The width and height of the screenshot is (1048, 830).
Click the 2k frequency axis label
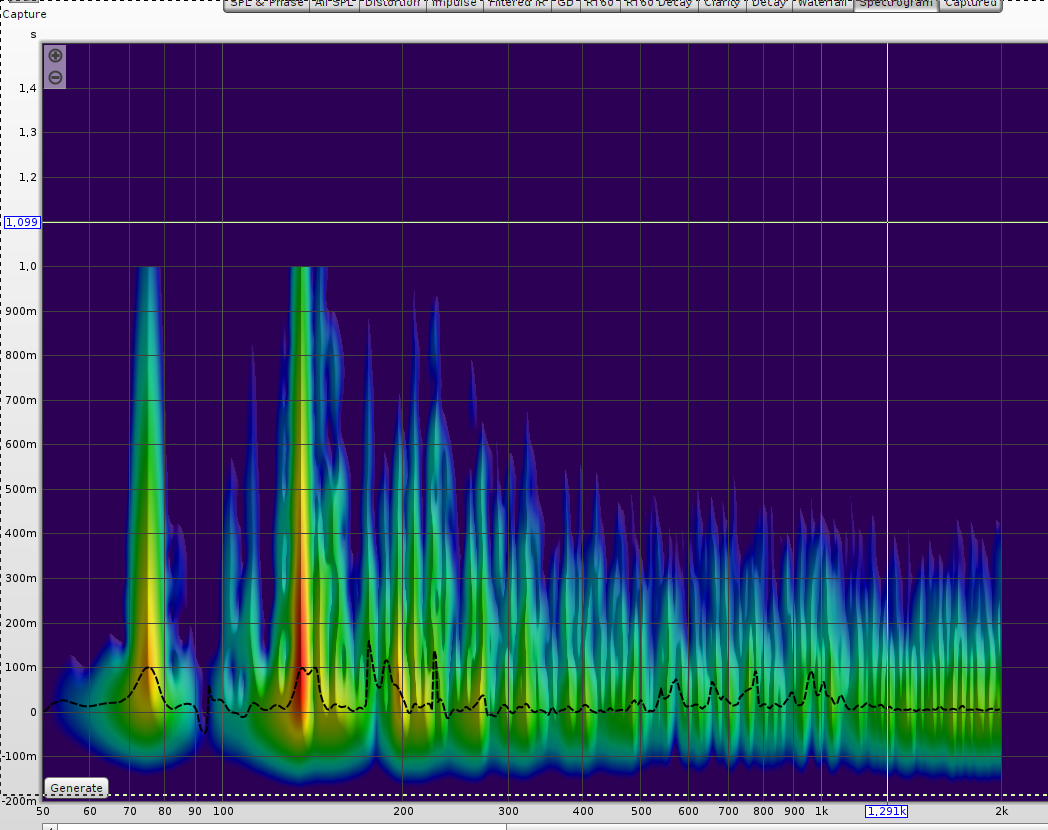pos(1001,811)
